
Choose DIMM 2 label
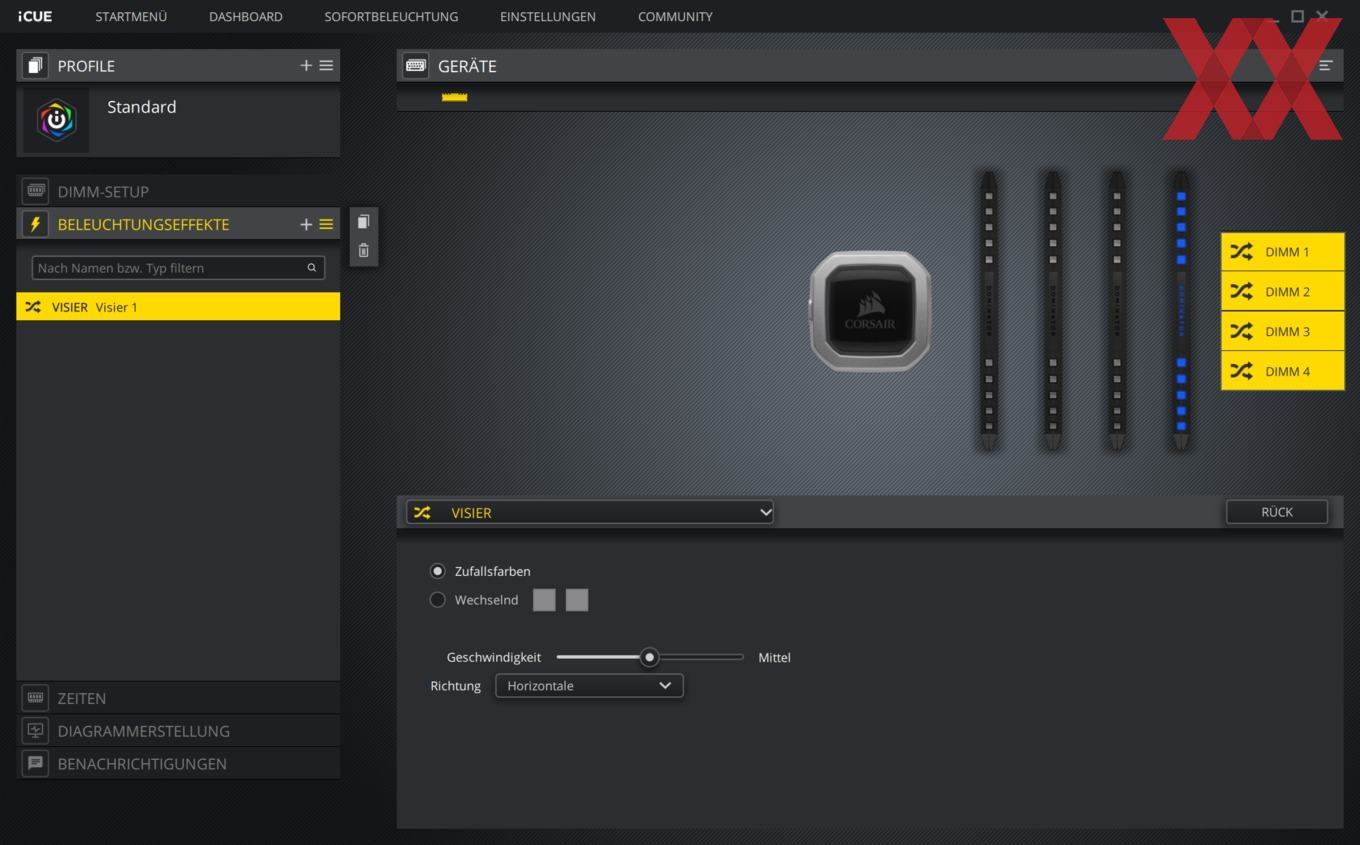click(1287, 292)
